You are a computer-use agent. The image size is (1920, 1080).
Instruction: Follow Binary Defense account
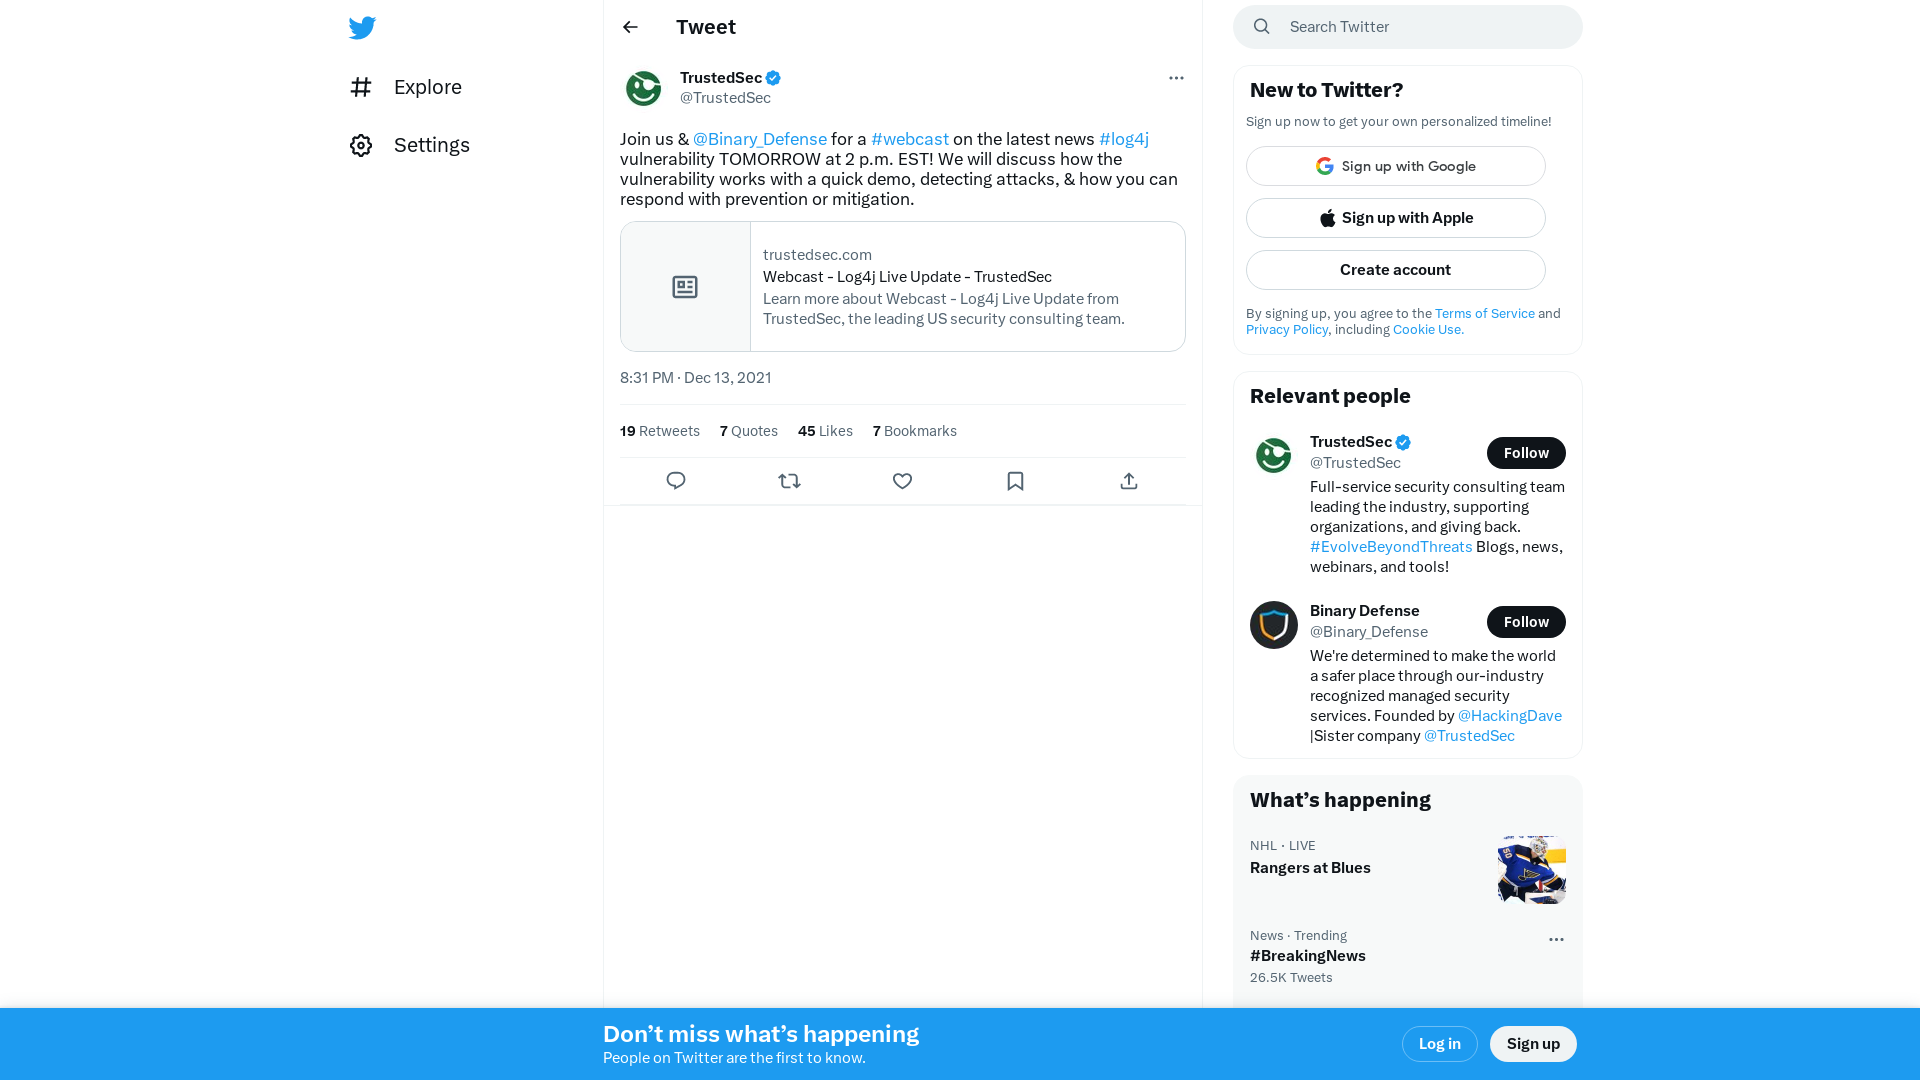[x=1526, y=622]
